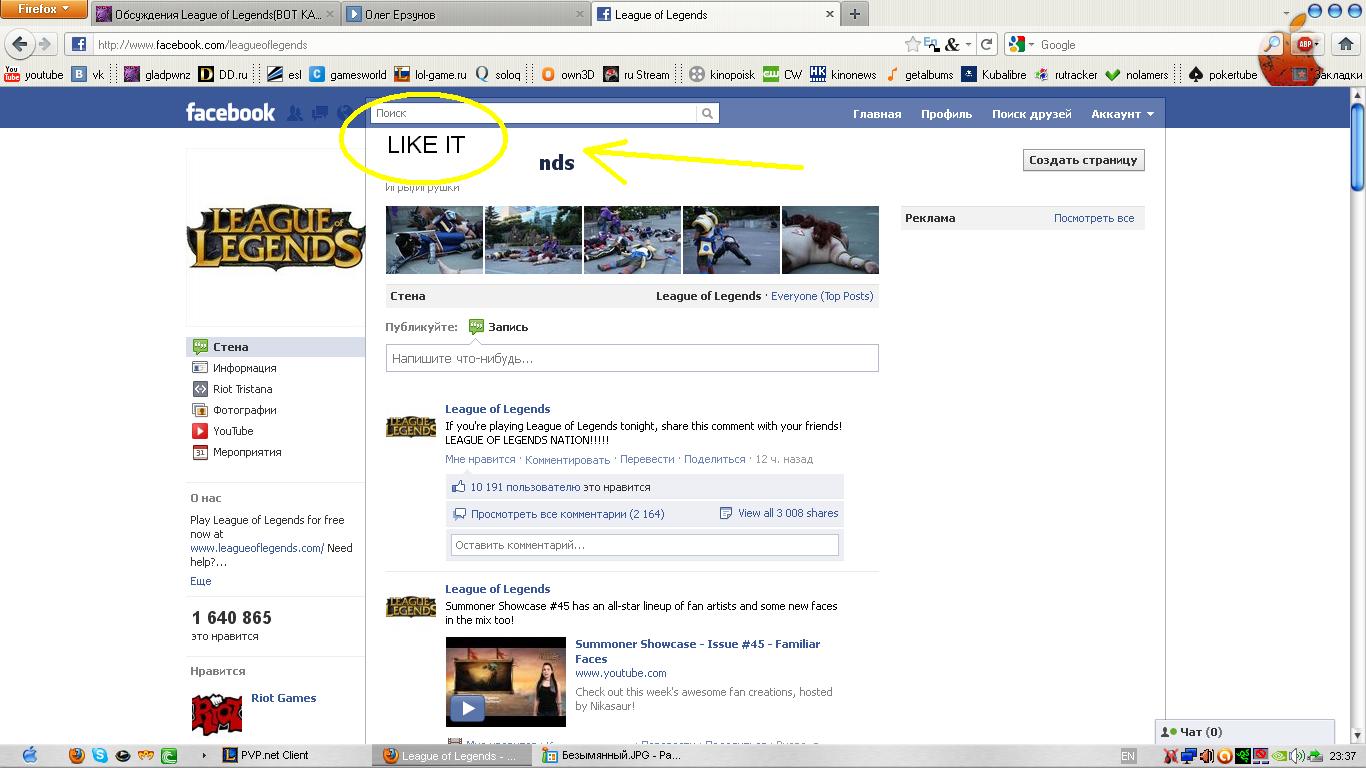
Task: Click the Adblock Plus ABP icon
Action: (x=1305, y=44)
